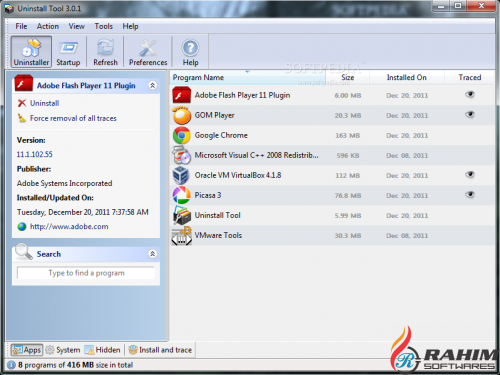
Task: Click the info icon in the status bar
Action: (x=11, y=365)
